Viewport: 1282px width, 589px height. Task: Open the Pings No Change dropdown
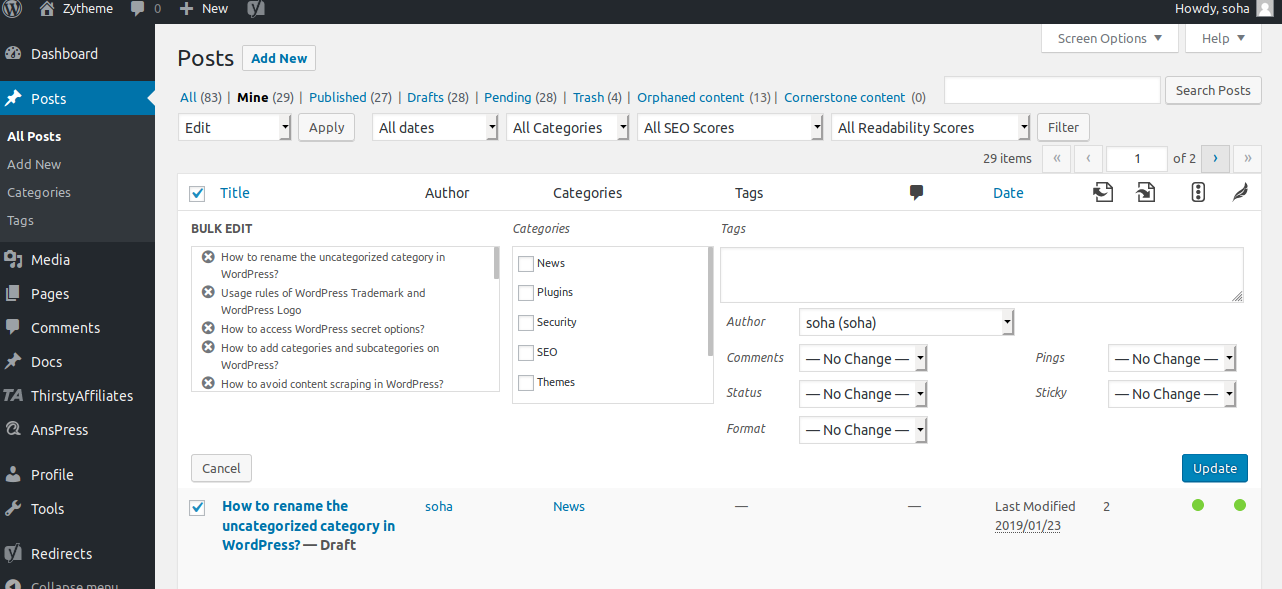tap(1173, 359)
